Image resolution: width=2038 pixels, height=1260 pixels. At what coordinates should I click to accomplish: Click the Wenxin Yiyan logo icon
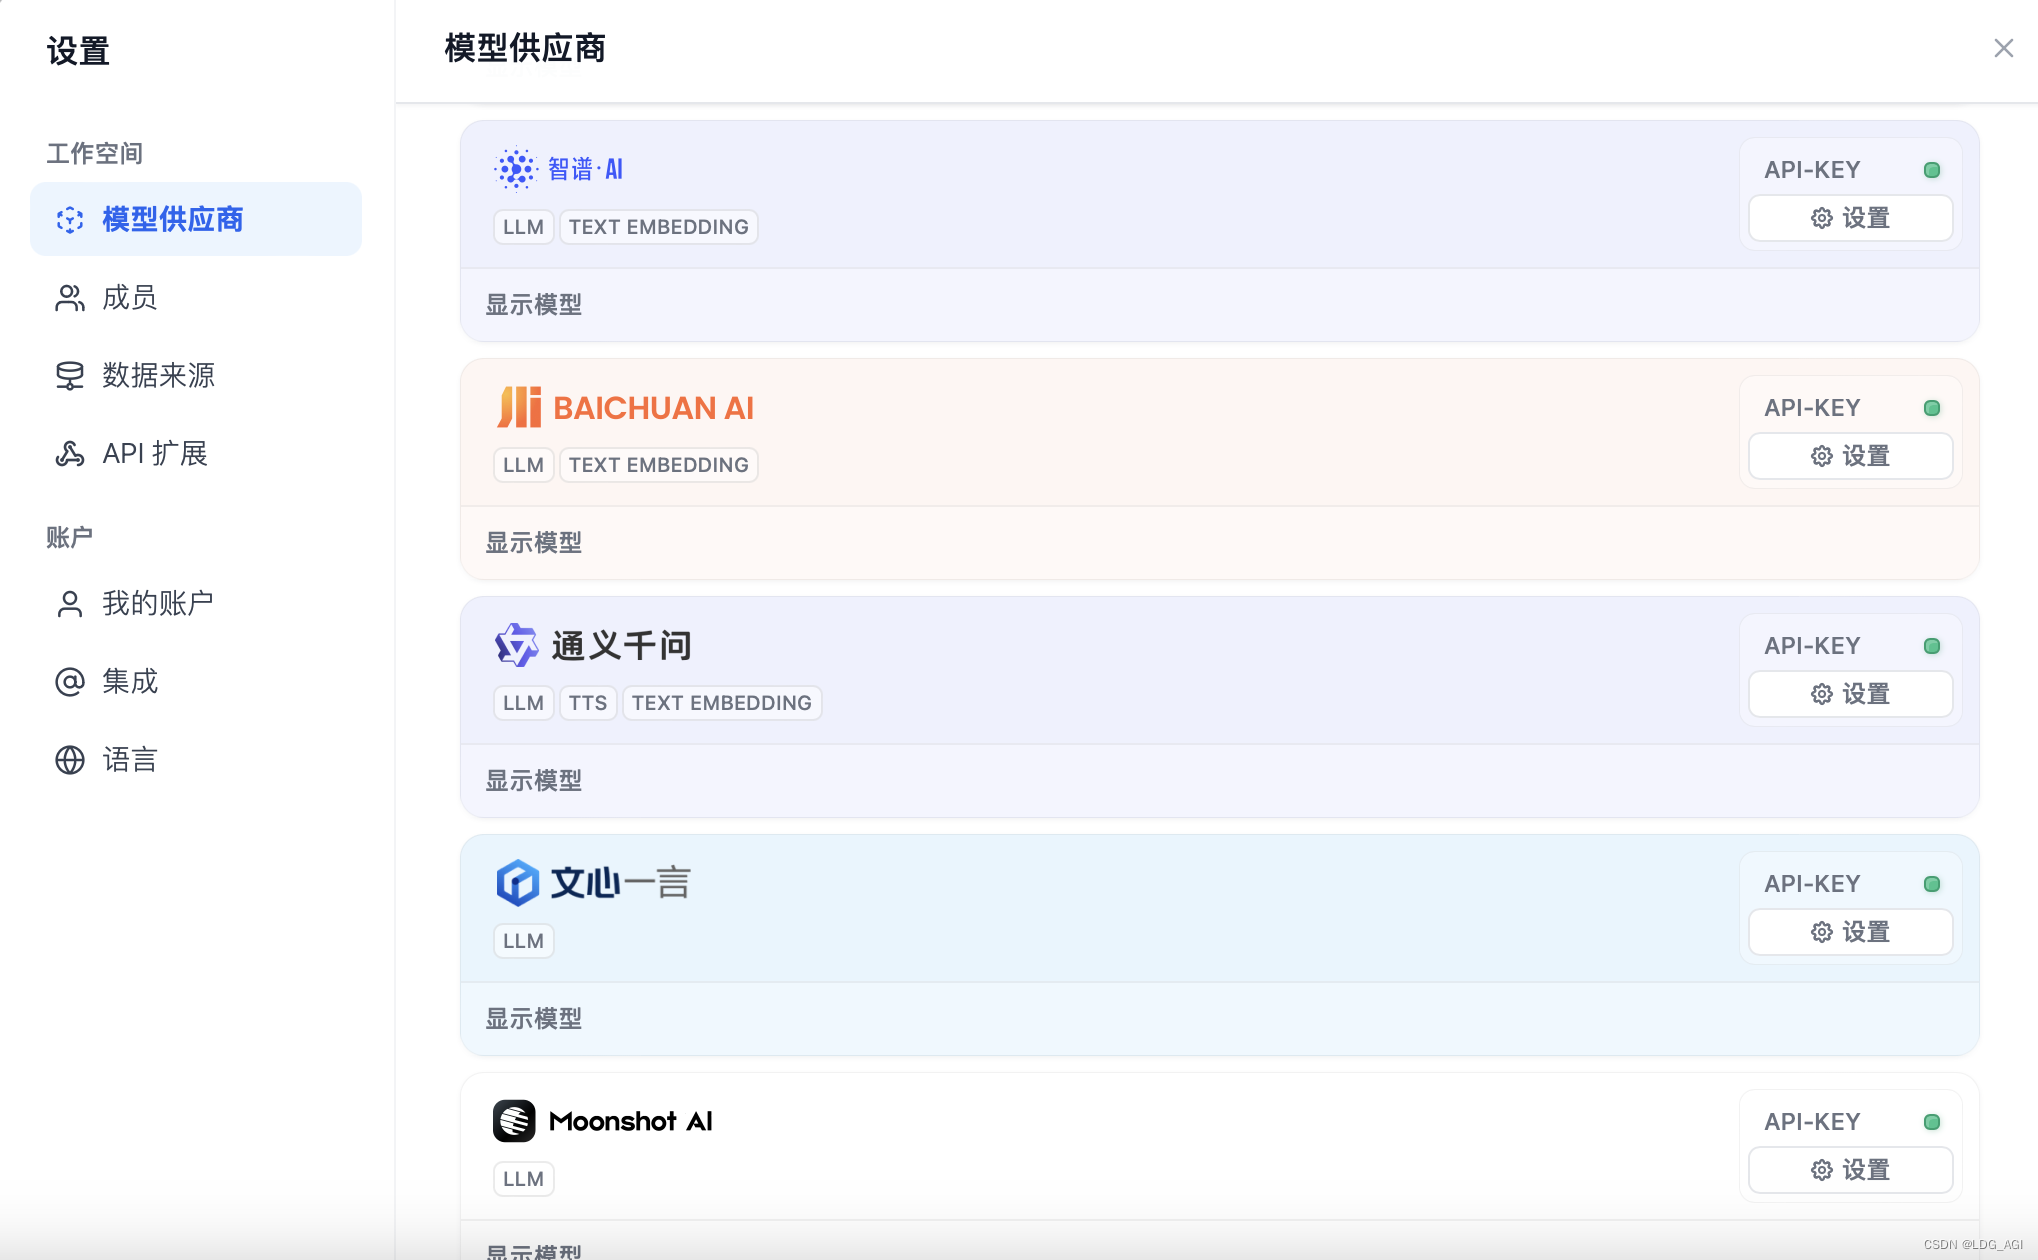(x=517, y=883)
